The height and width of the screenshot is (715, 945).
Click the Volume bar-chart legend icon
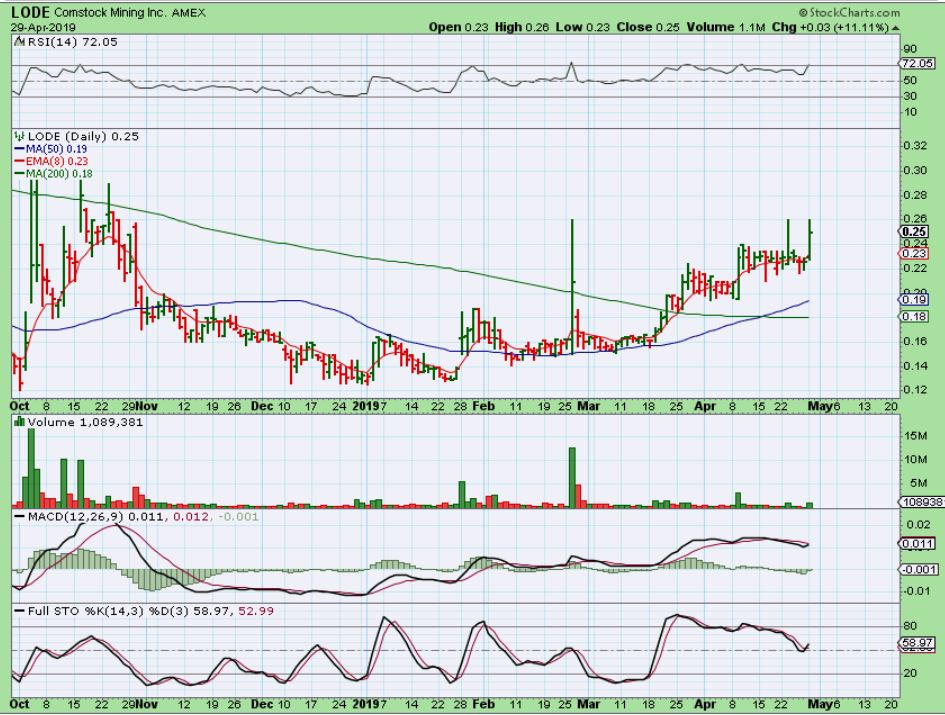(x=18, y=423)
